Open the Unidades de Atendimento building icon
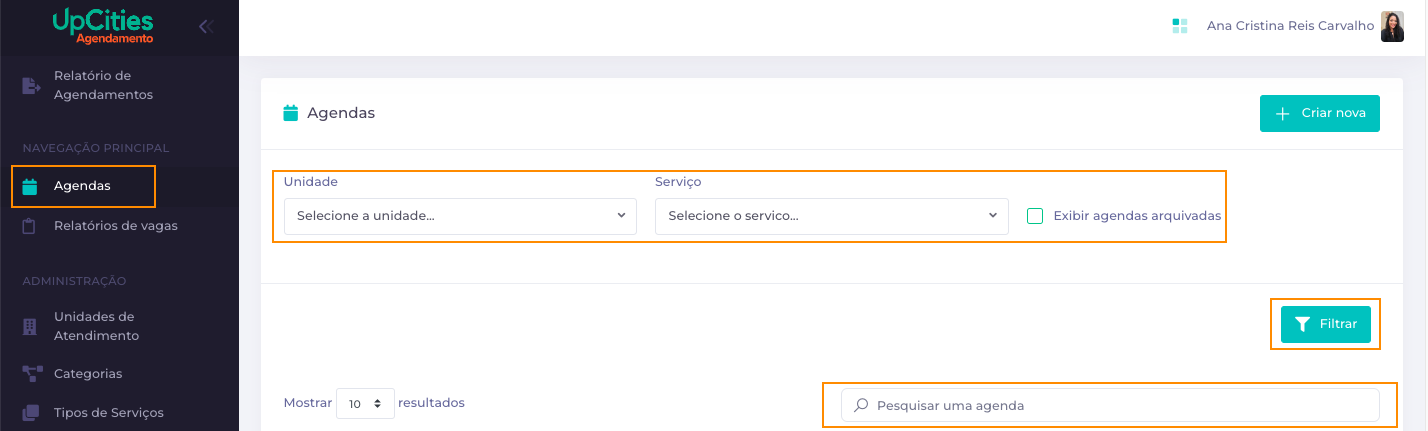The height and width of the screenshot is (431, 1428). tap(30, 327)
